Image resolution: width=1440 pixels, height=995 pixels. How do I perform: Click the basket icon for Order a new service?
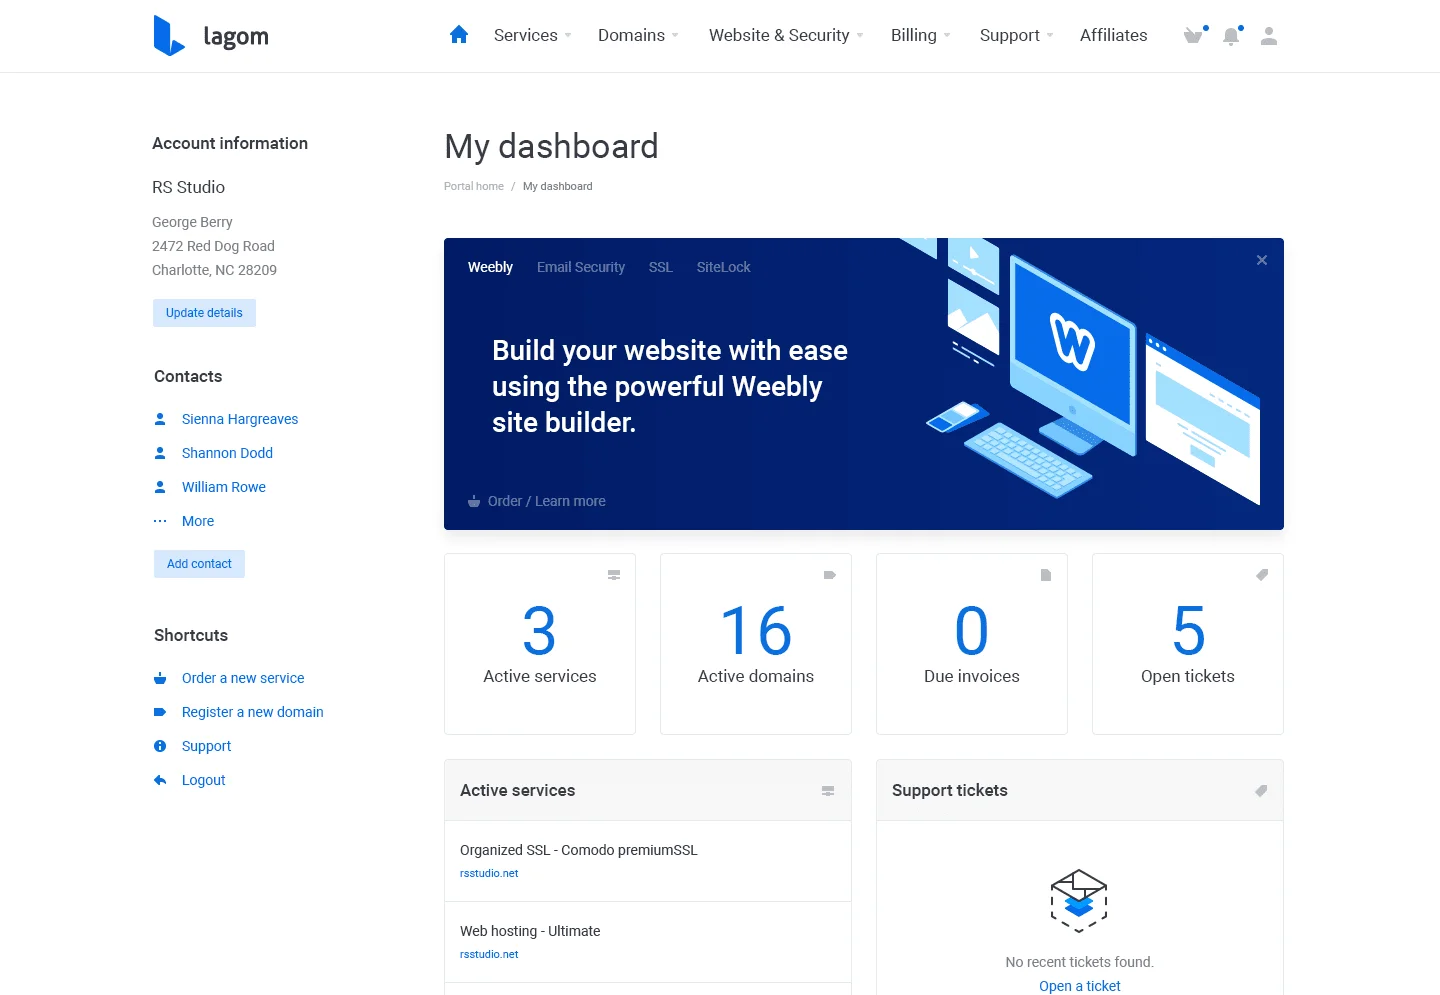coord(160,678)
